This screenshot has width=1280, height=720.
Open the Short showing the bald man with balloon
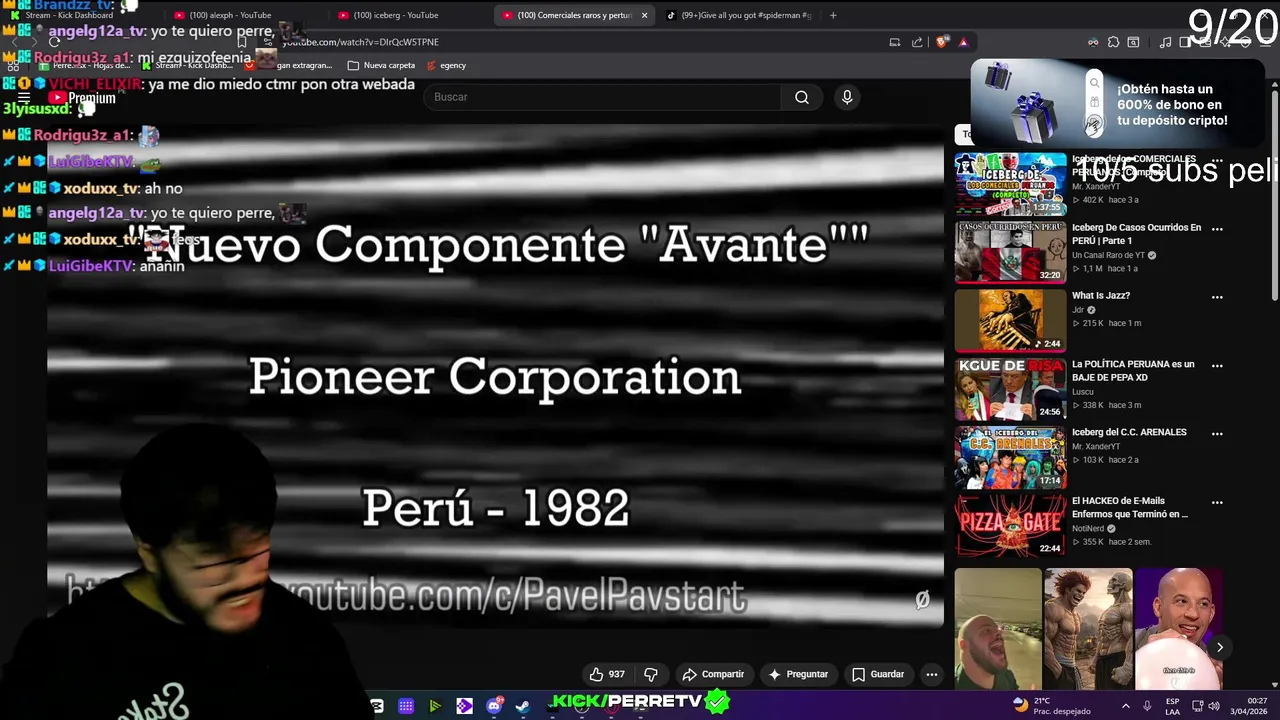point(1178,629)
